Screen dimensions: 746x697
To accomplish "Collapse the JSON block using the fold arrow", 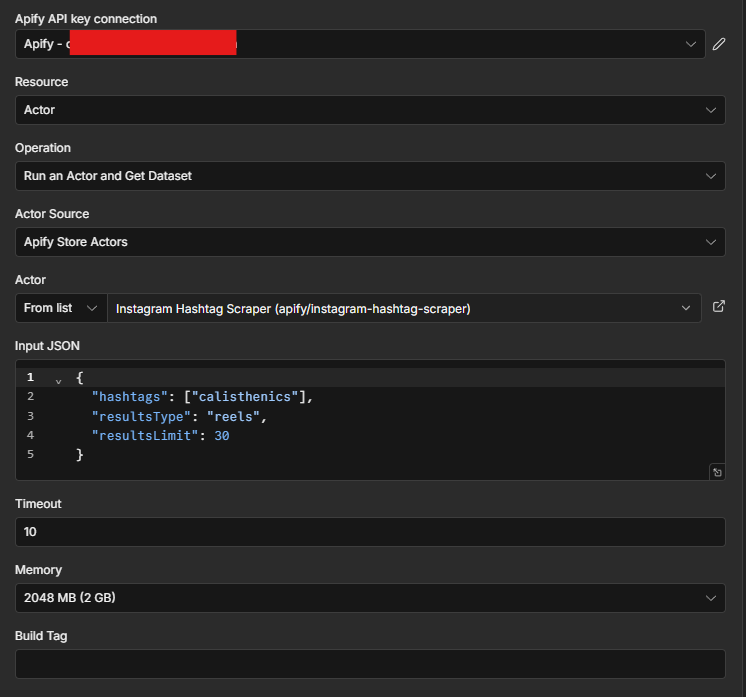I will click(58, 379).
